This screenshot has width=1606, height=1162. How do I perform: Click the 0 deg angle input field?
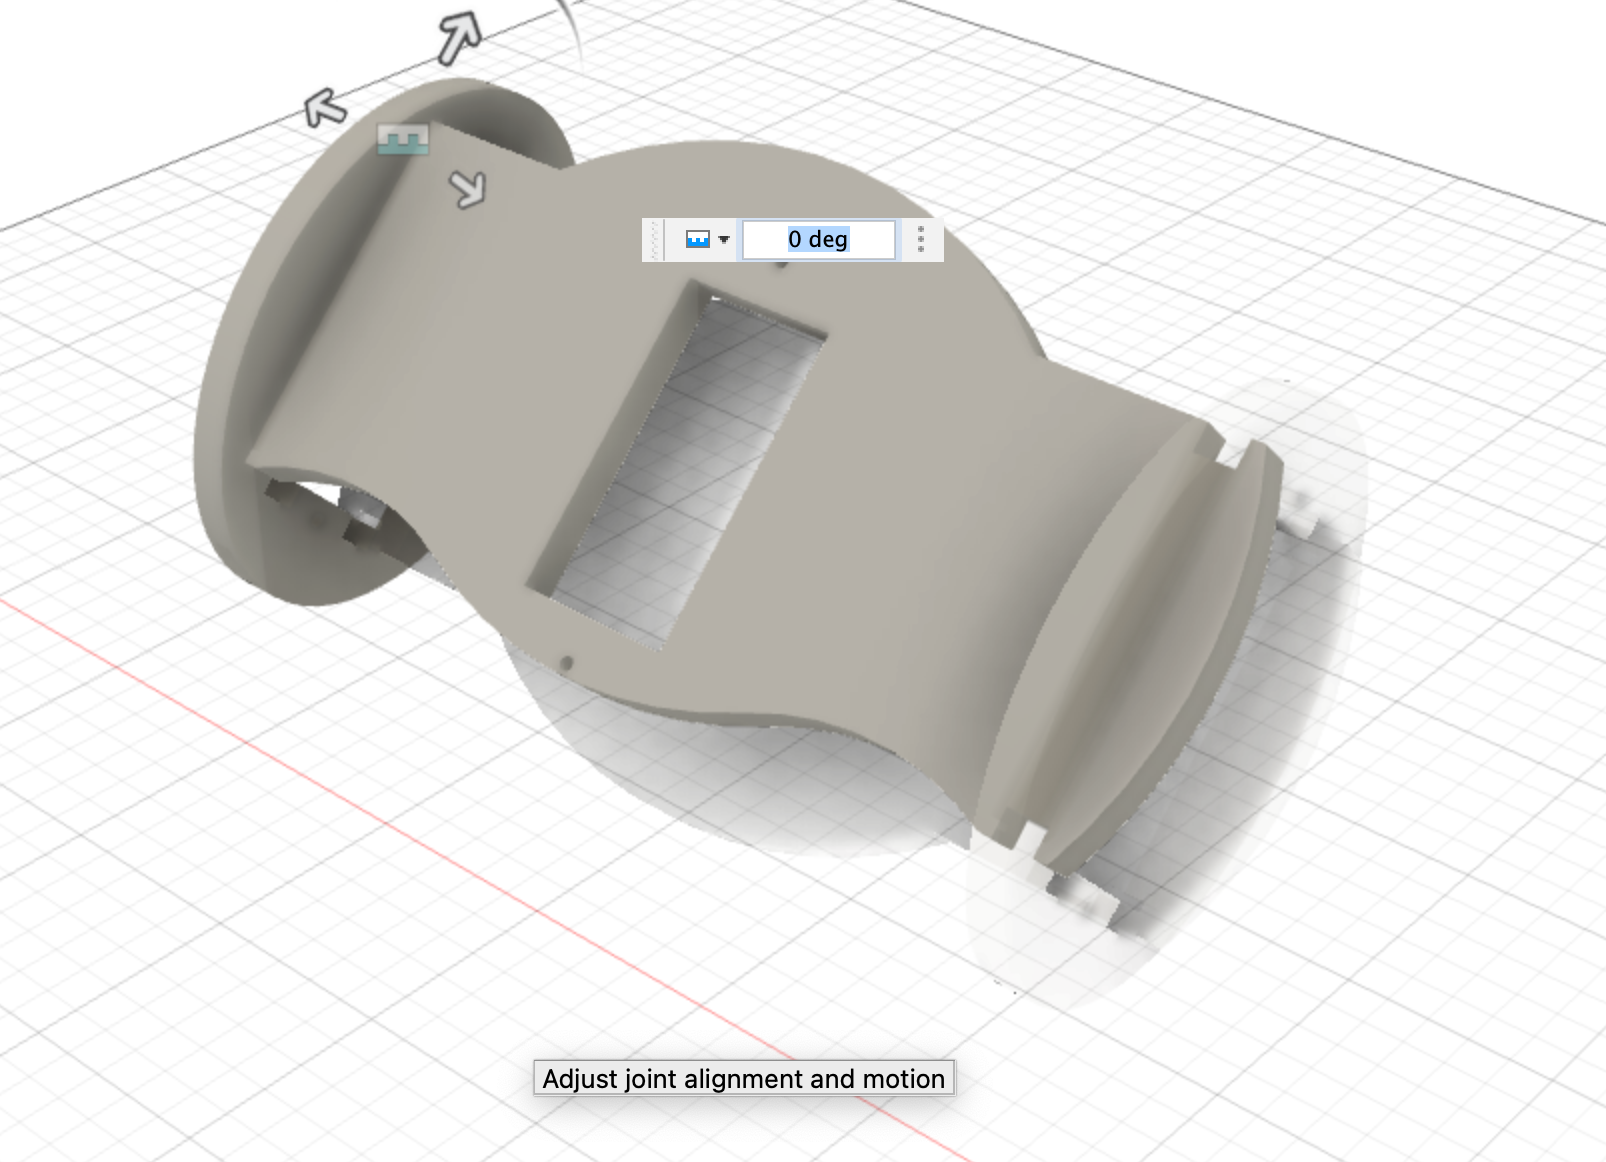819,240
